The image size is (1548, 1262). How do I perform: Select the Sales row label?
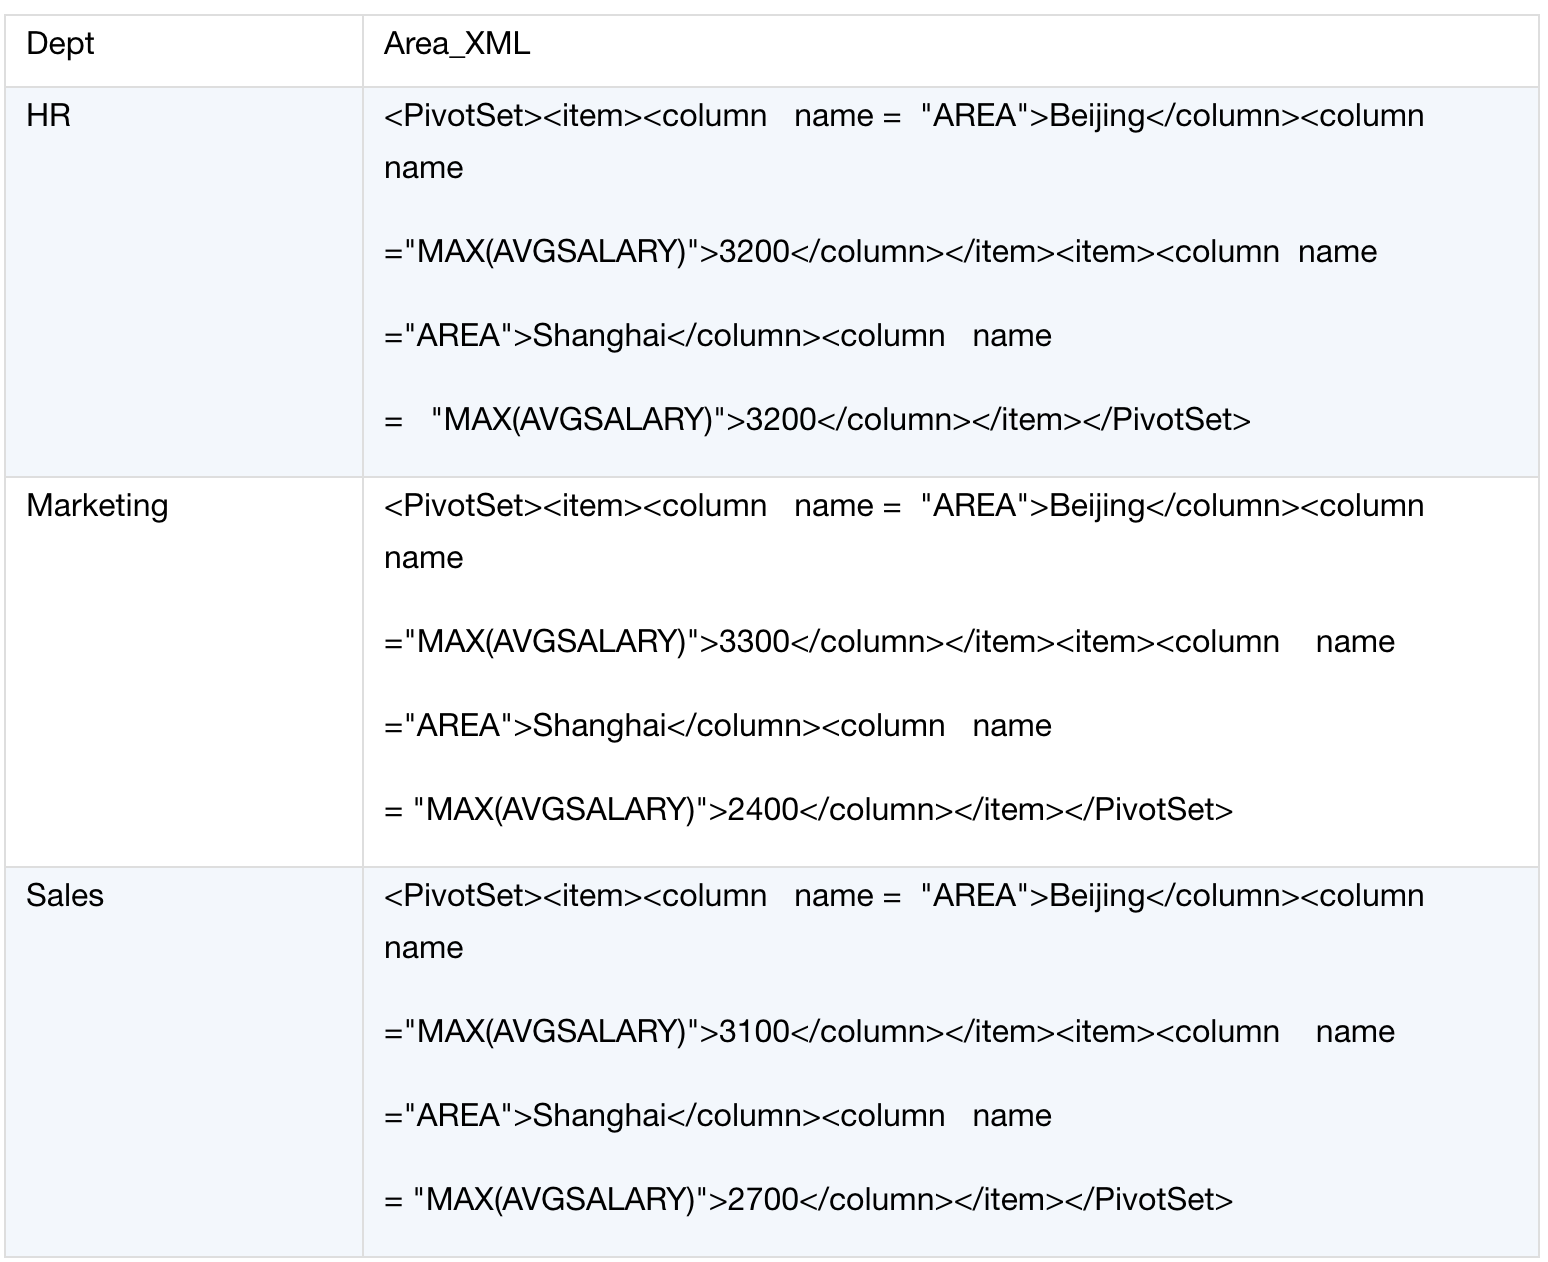coord(65,896)
